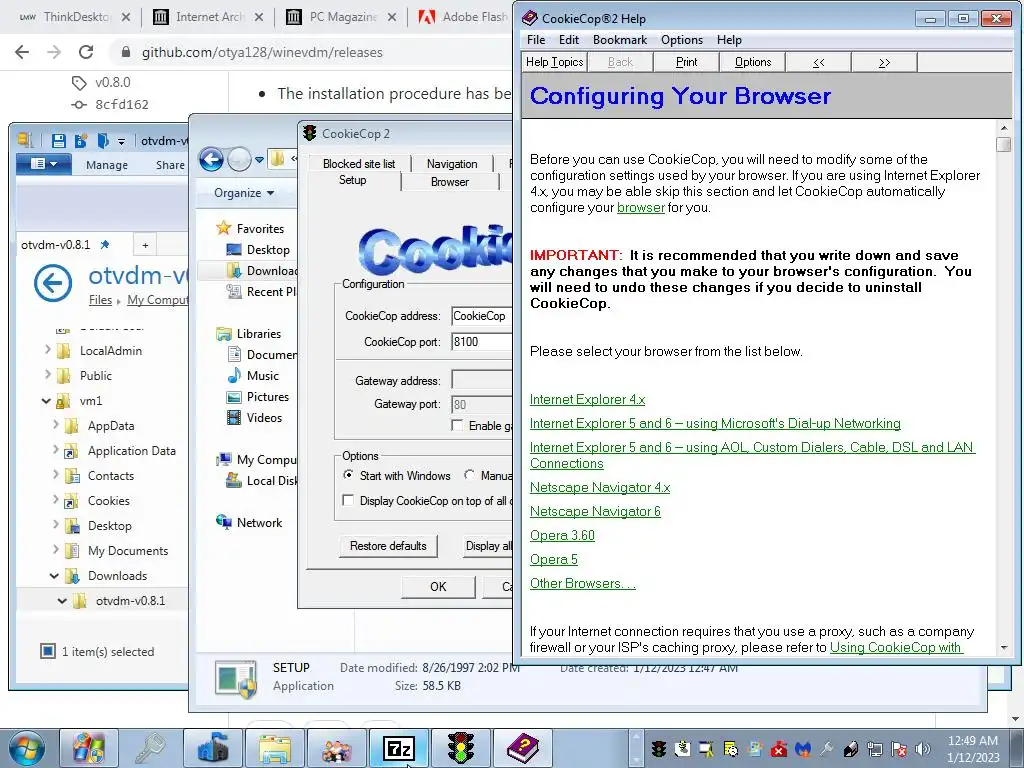Viewport: 1024px width, 768px height.
Task: Switch to the Blocked site list tab
Action: 359,164
